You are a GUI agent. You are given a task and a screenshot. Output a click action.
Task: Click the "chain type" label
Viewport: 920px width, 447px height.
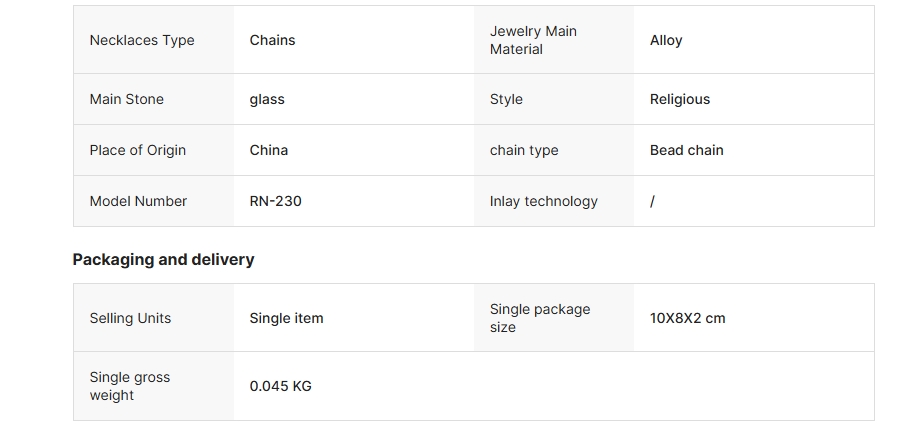(x=524, y=150)
